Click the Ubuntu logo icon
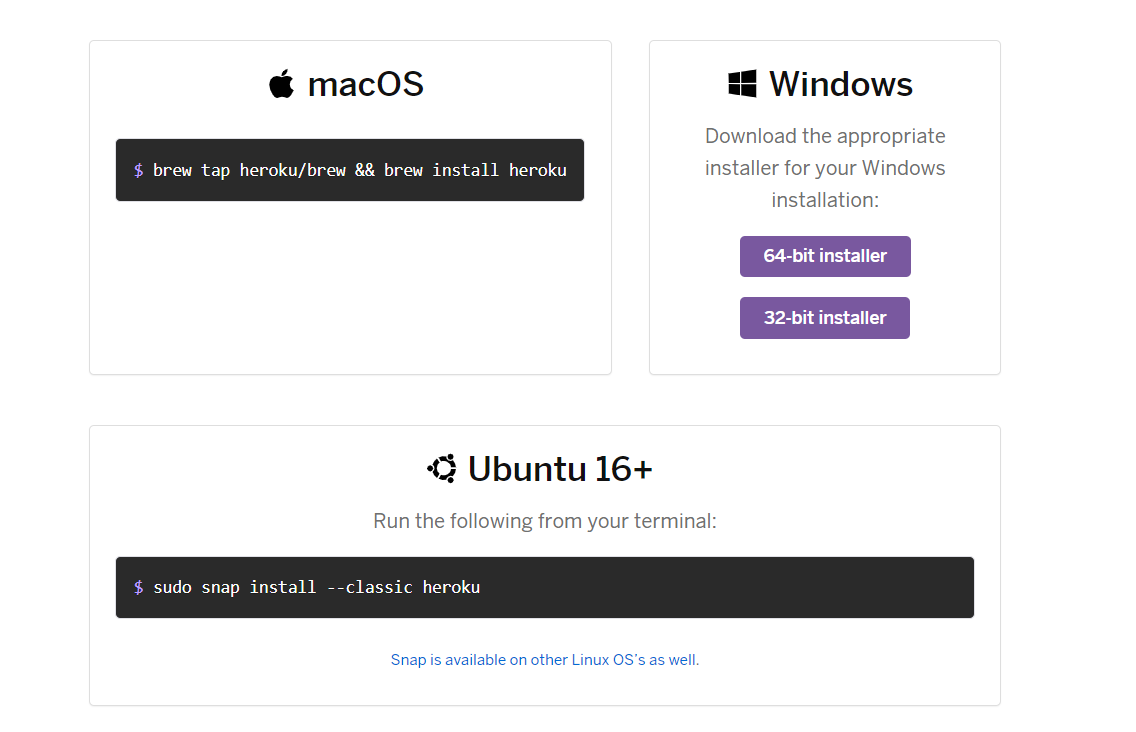 click(442, 468)
